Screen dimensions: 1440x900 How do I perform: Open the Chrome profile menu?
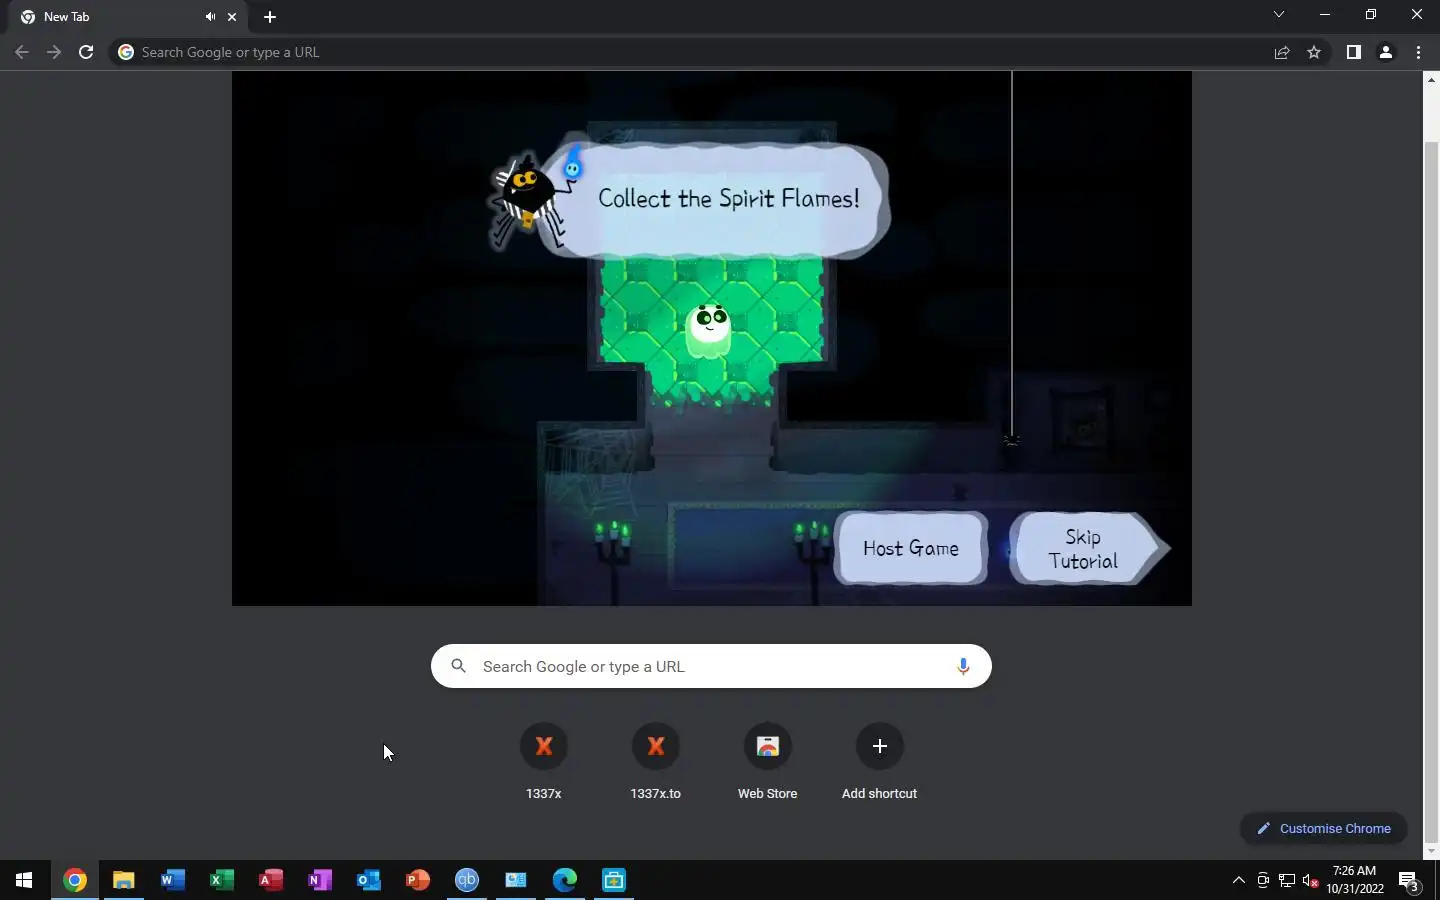point(1386,52)
